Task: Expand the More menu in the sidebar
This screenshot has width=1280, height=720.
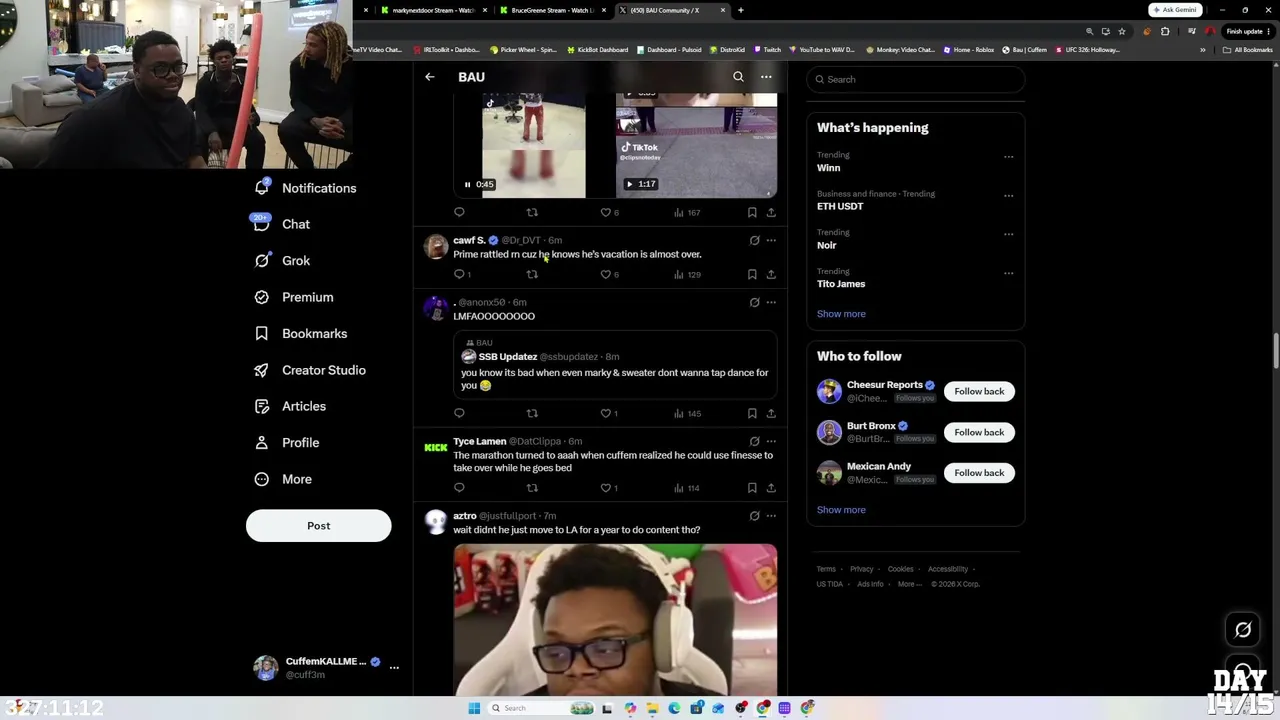Action: pyautogui.click(x=283, y=479)
